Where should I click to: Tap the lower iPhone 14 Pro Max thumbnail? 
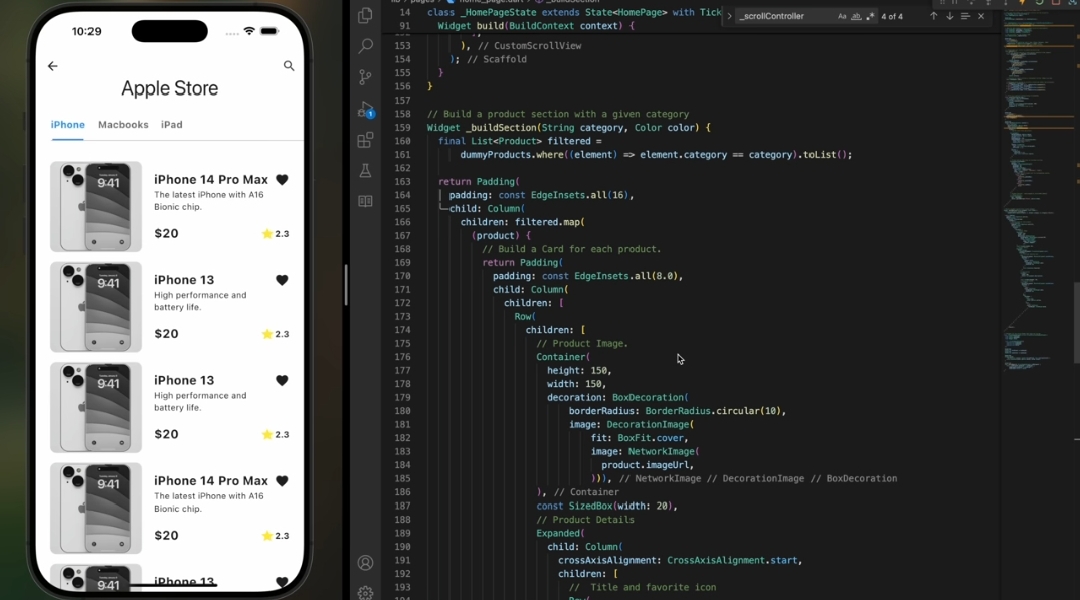(96, 508)
